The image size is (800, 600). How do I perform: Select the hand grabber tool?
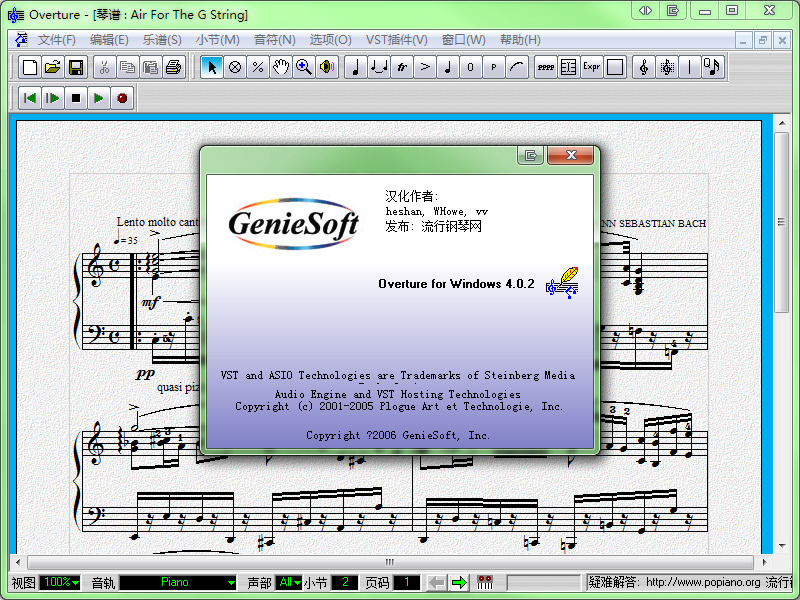[x=281, y=67]
